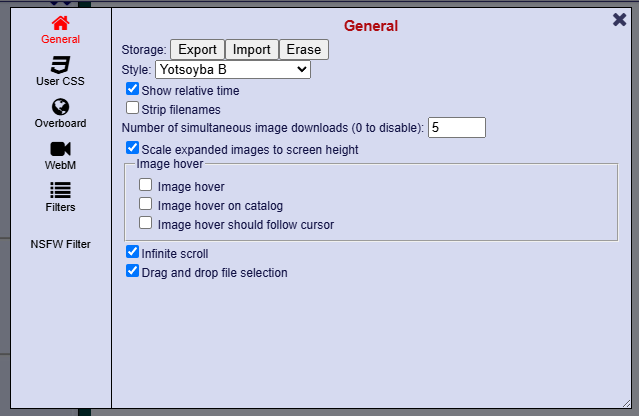
Task: Check Image hover on catalog
Action: [x=145, y=204]
